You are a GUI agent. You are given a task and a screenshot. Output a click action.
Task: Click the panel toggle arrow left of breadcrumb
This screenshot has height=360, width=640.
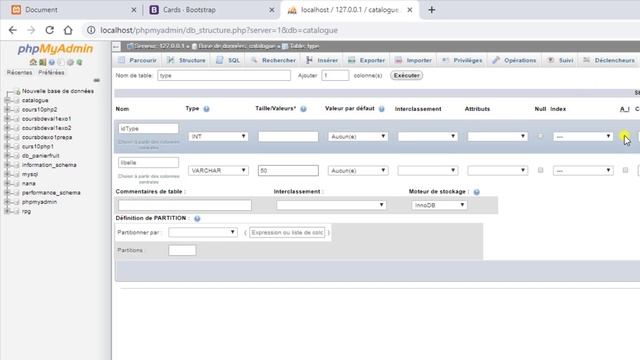click(x=116, y=47)
